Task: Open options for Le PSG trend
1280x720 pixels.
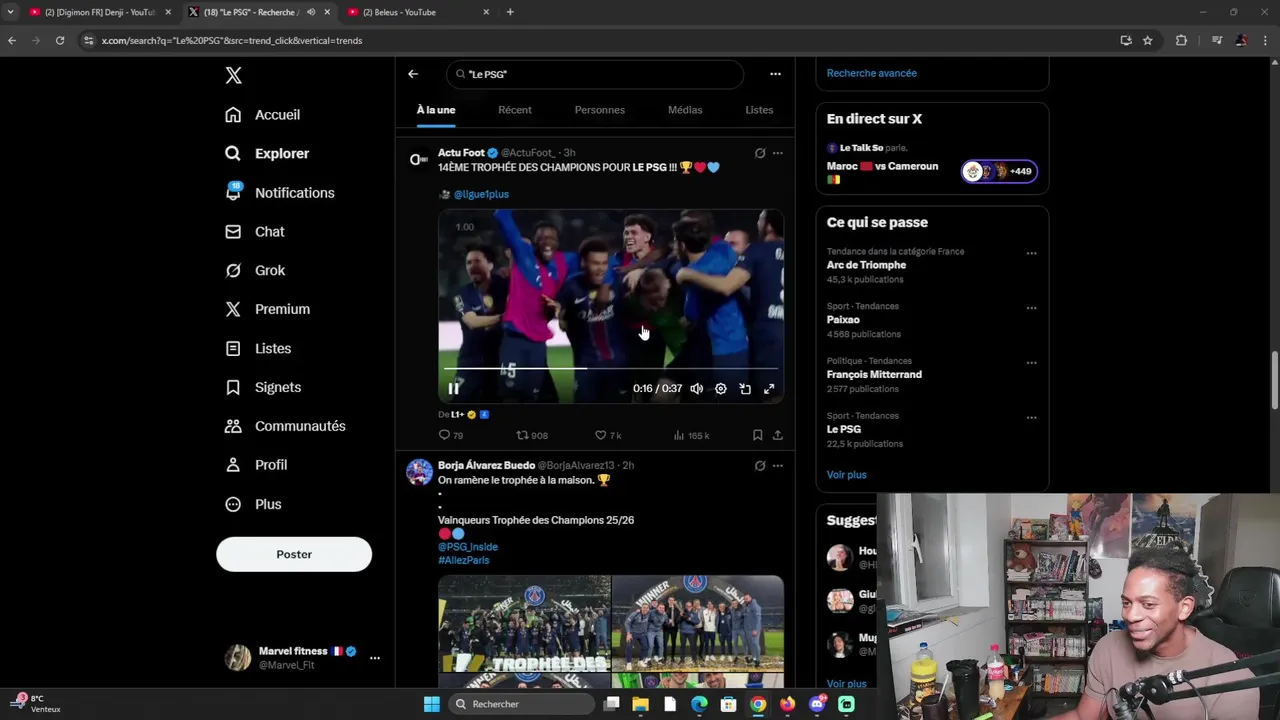Action: tap(1031, 418)
